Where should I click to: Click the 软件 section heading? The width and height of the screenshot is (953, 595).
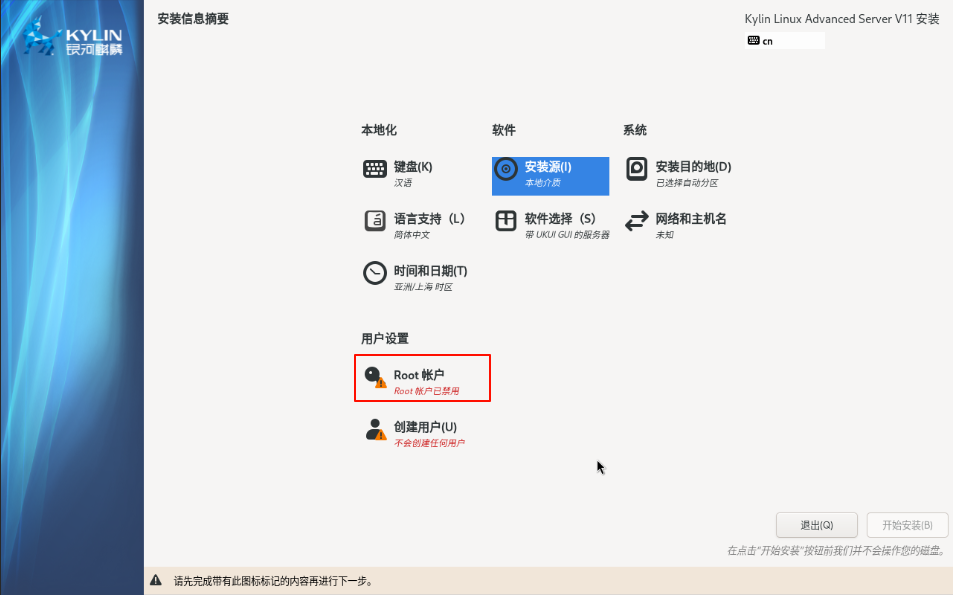coord(504,130)
